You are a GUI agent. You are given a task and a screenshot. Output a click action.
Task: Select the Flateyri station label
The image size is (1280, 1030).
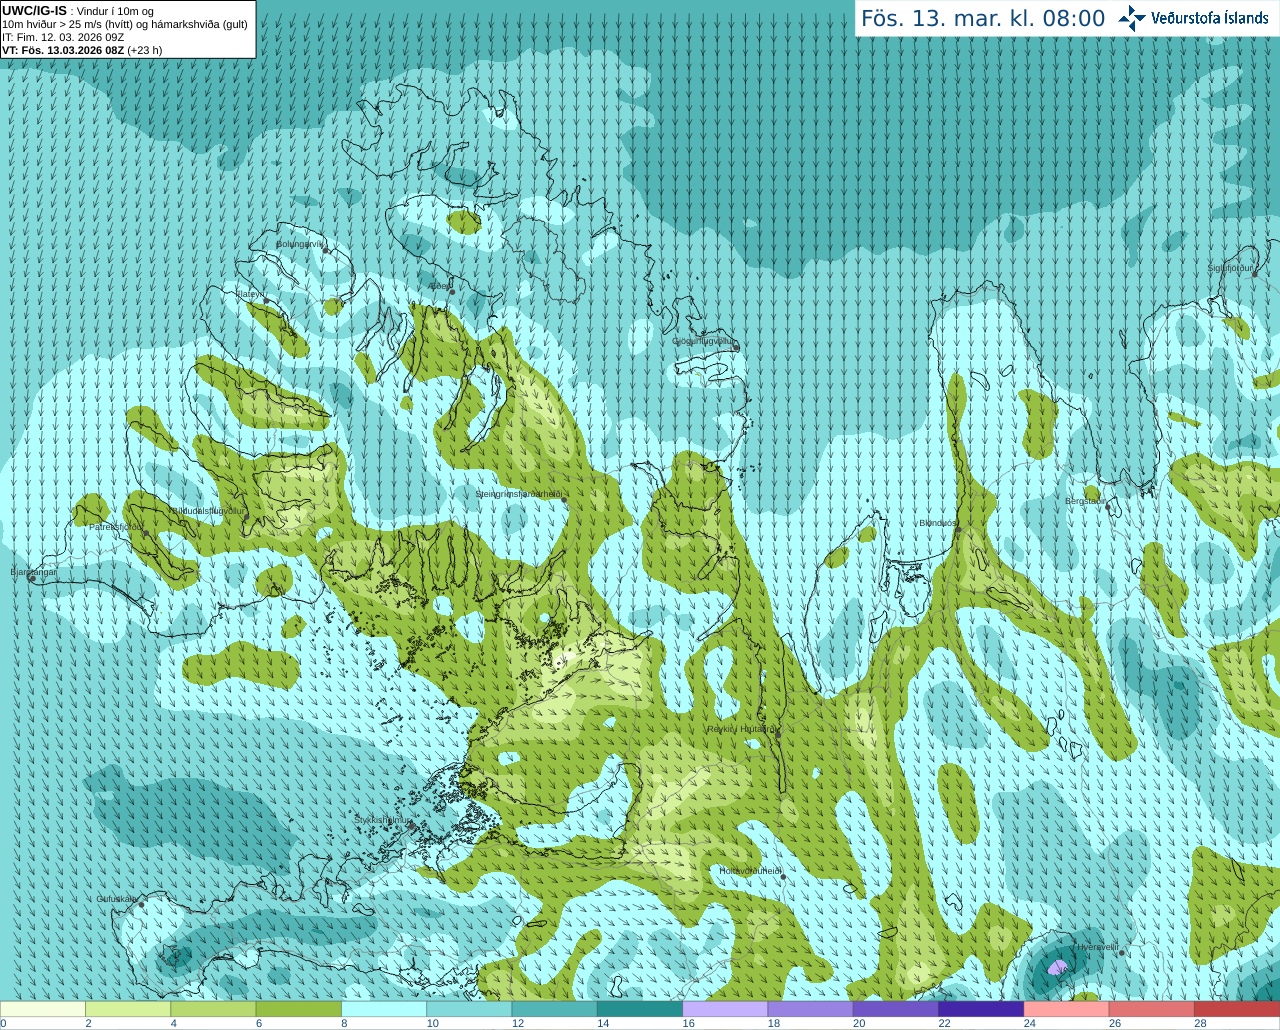pyautogui.click(x=250, y=294)
